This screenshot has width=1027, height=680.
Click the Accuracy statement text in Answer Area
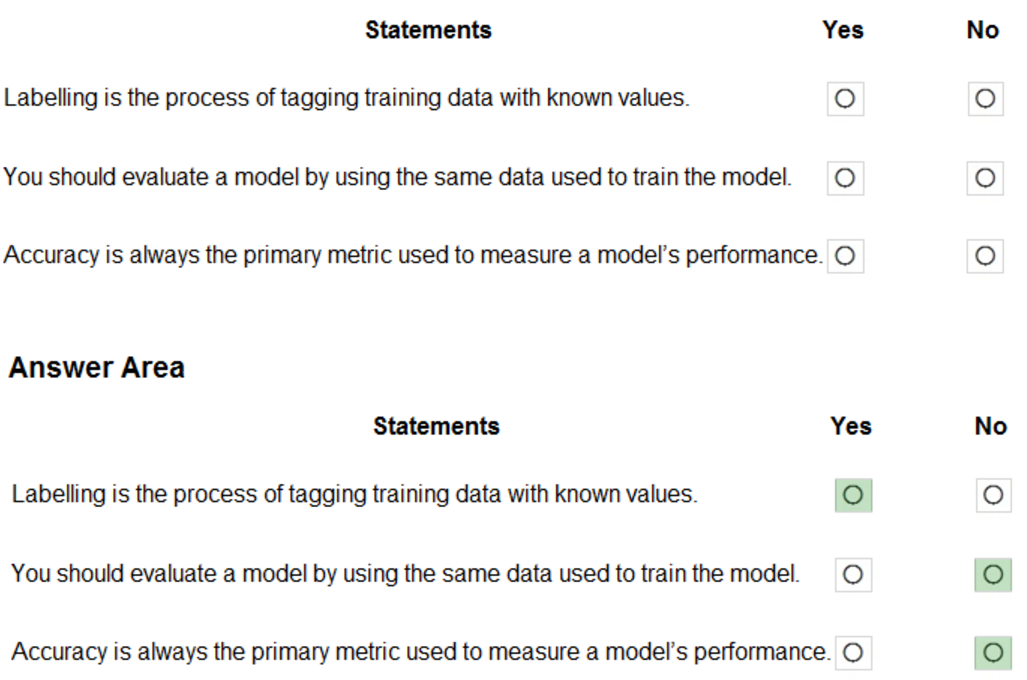[x=421, y=652]
